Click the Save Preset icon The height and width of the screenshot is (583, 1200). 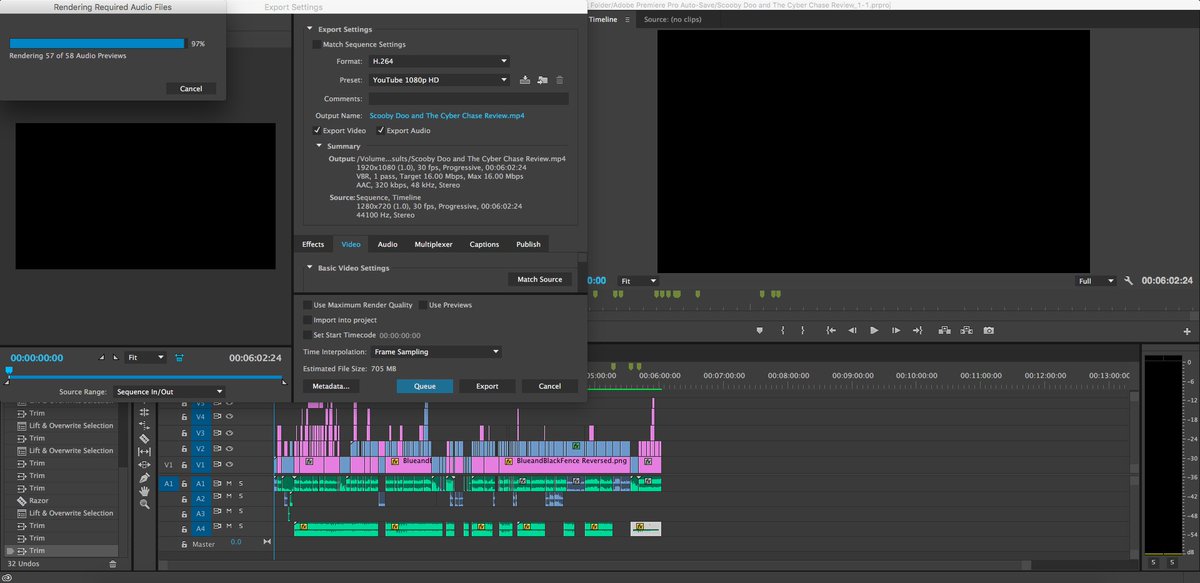[x=525, y=79]
